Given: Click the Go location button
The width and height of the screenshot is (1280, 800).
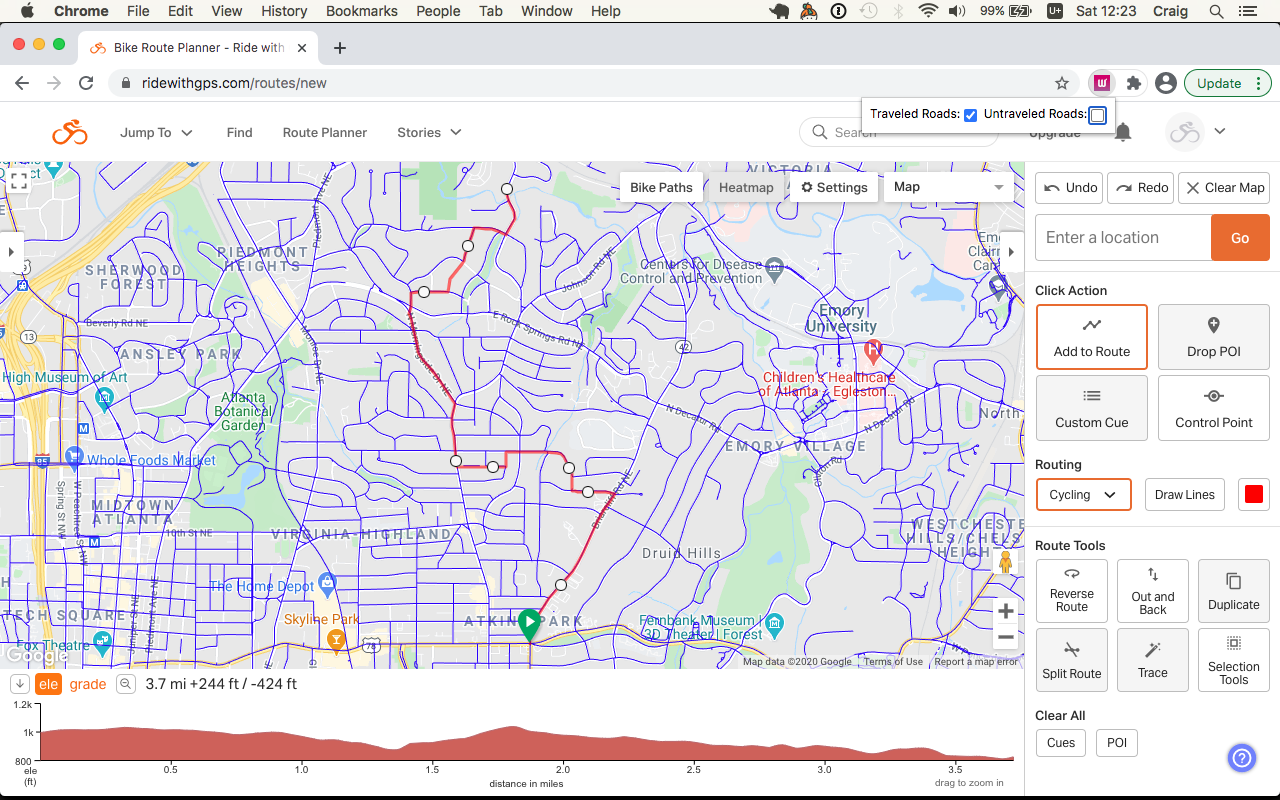Looking at the screenshot, I should pyautogui.click(x=1240, y=237).
